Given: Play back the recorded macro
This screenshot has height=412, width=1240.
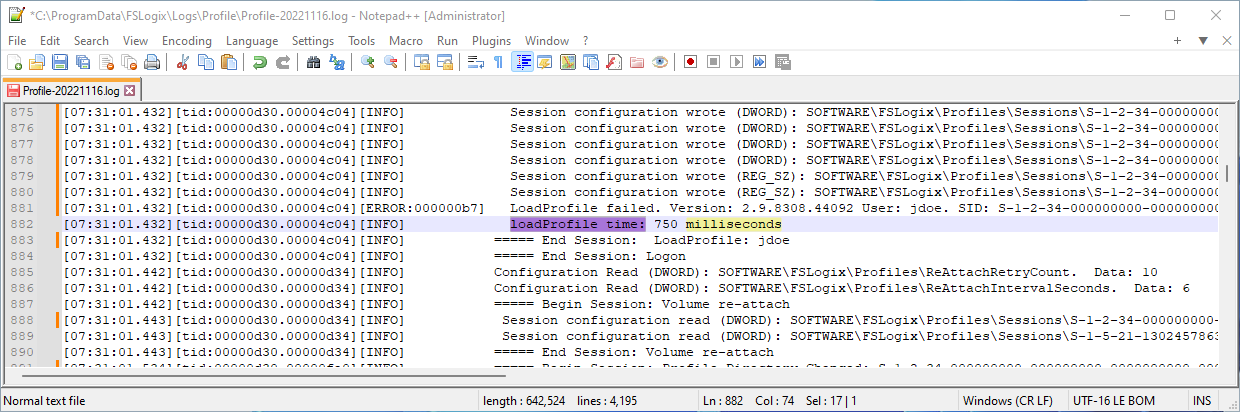Looking at the screenshot, I should tap(736, 62).
